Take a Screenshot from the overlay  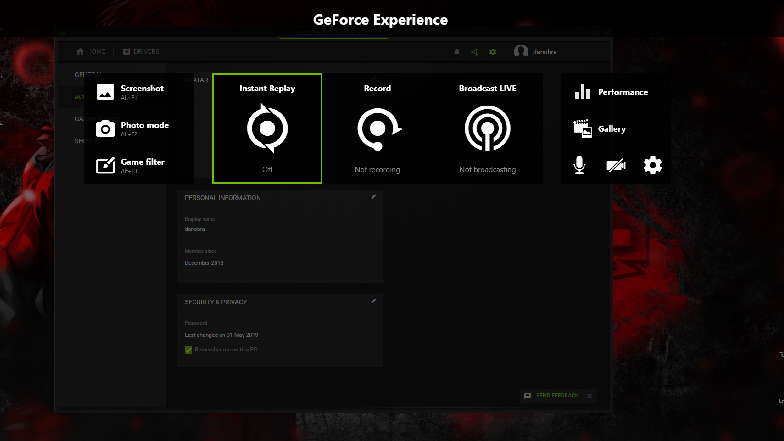130,92
